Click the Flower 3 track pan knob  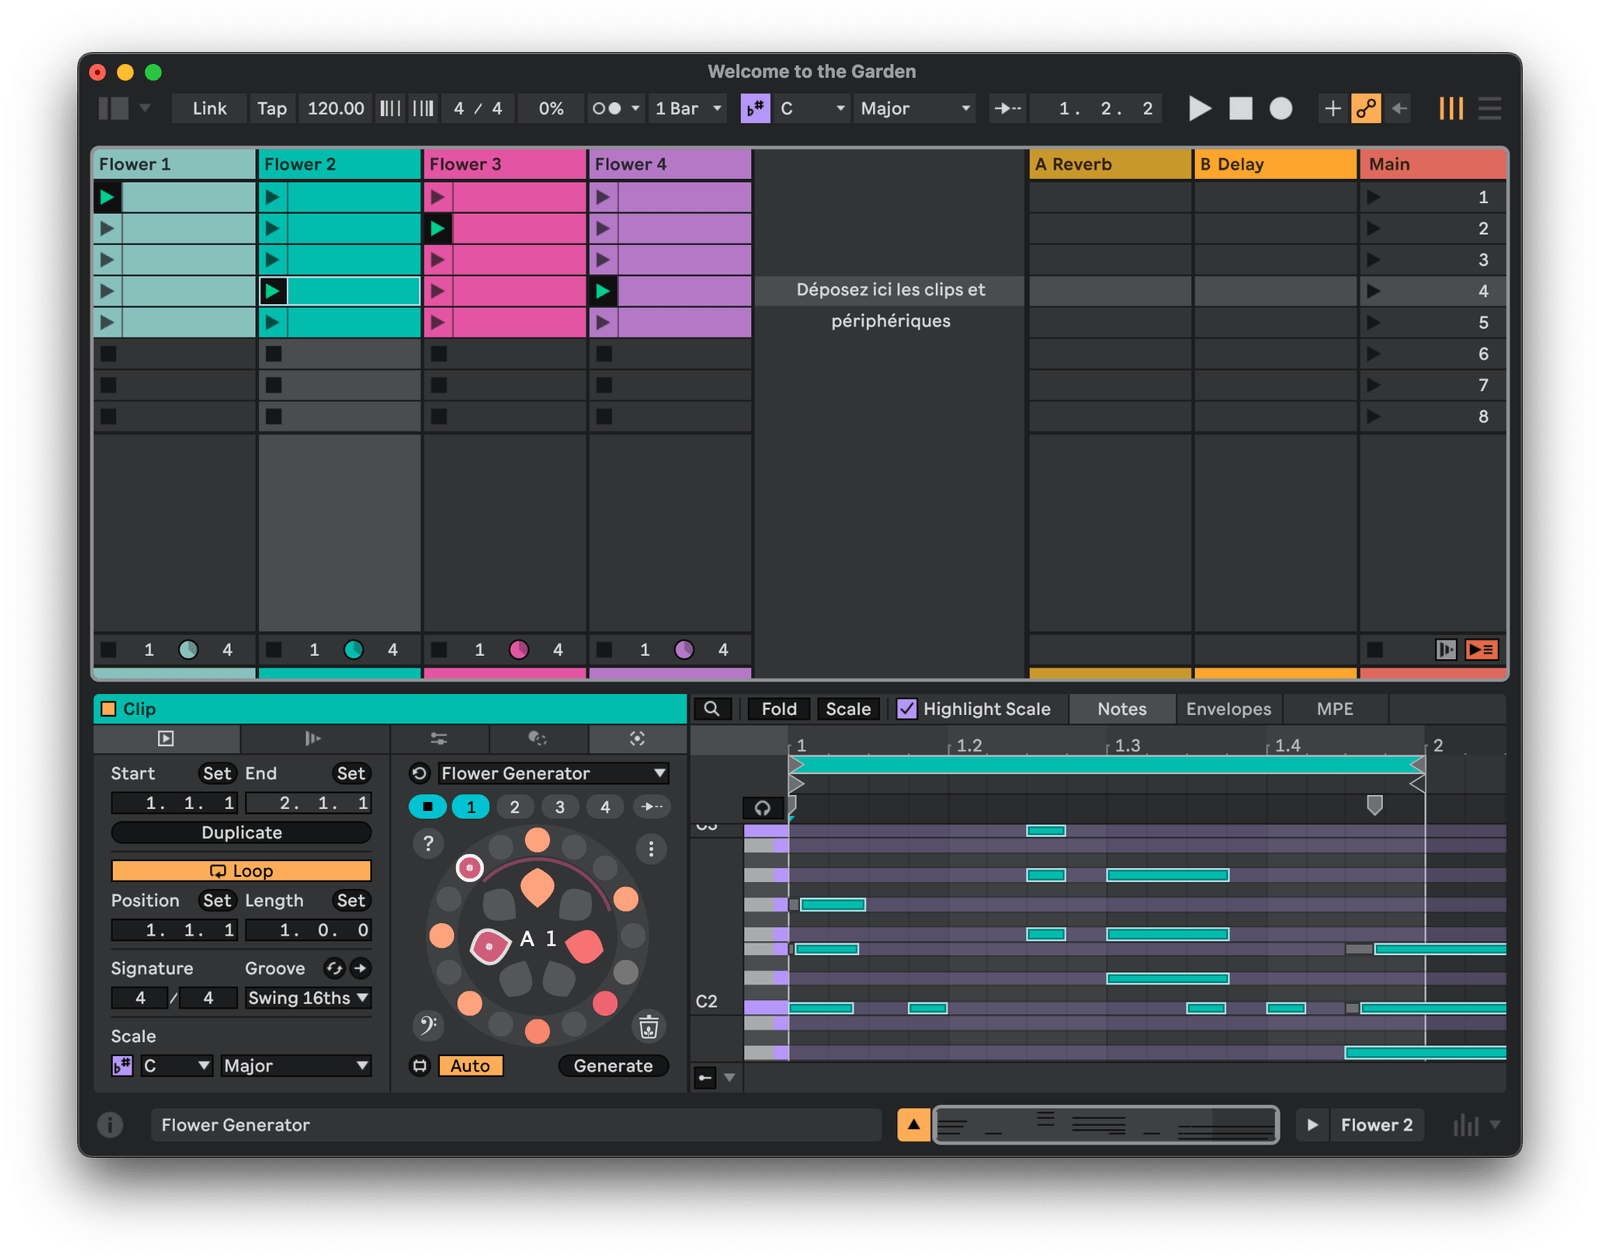(x=518, y=650)
